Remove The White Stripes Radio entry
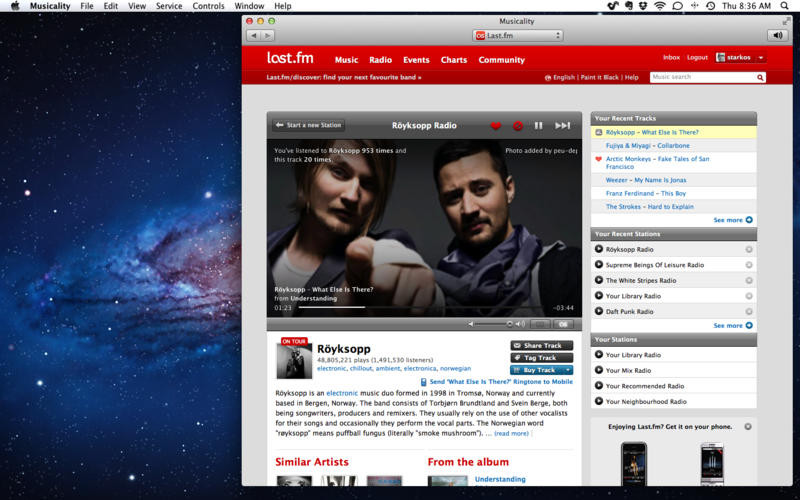 [x=749, y=281]
